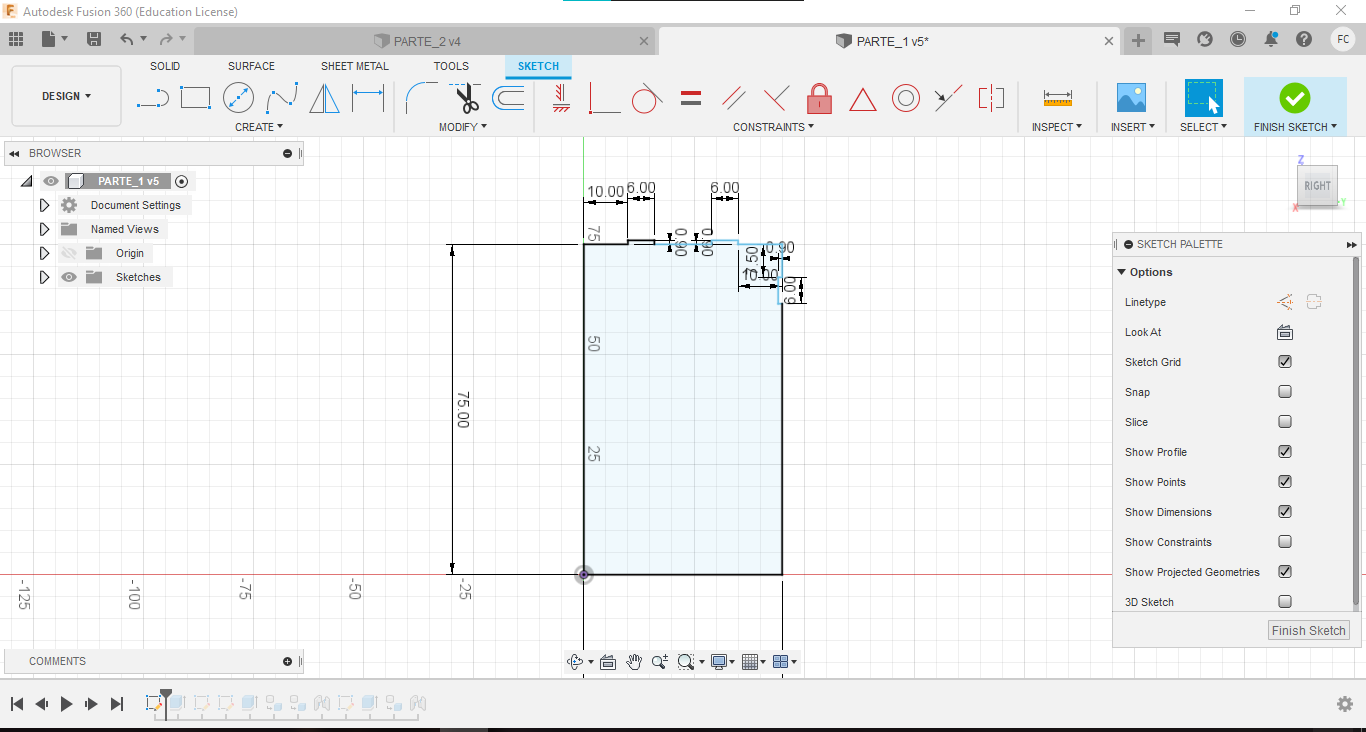Select the Fillet tool in Modify
The image size is (1366, 732).
pyautogui.click(x=421, y=98)
